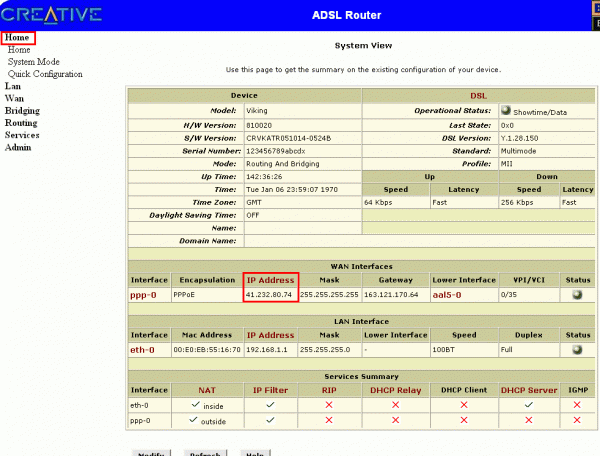Image resolution: width=600 pixels, height=456 pixels.
Task: Click the DHCP Server column header link
Action: (x=528, y=389)
